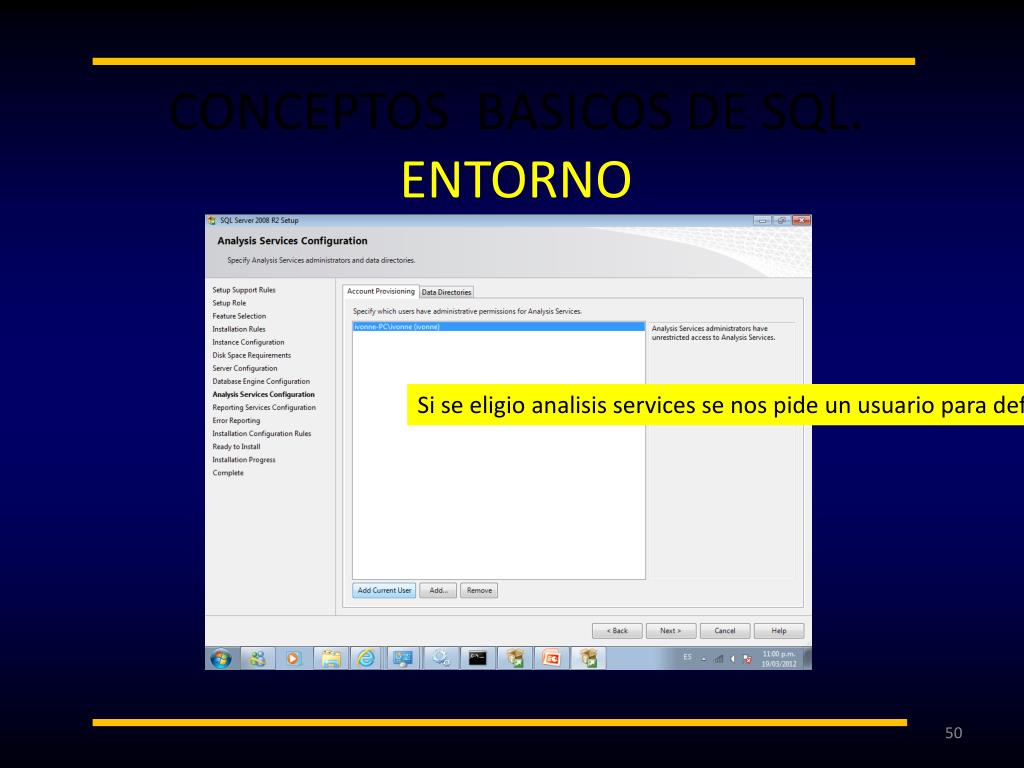Screen dimensions: 1024x768
Task: Open Windows Explorer folder icon in taskbar
Action: [330, 658]
